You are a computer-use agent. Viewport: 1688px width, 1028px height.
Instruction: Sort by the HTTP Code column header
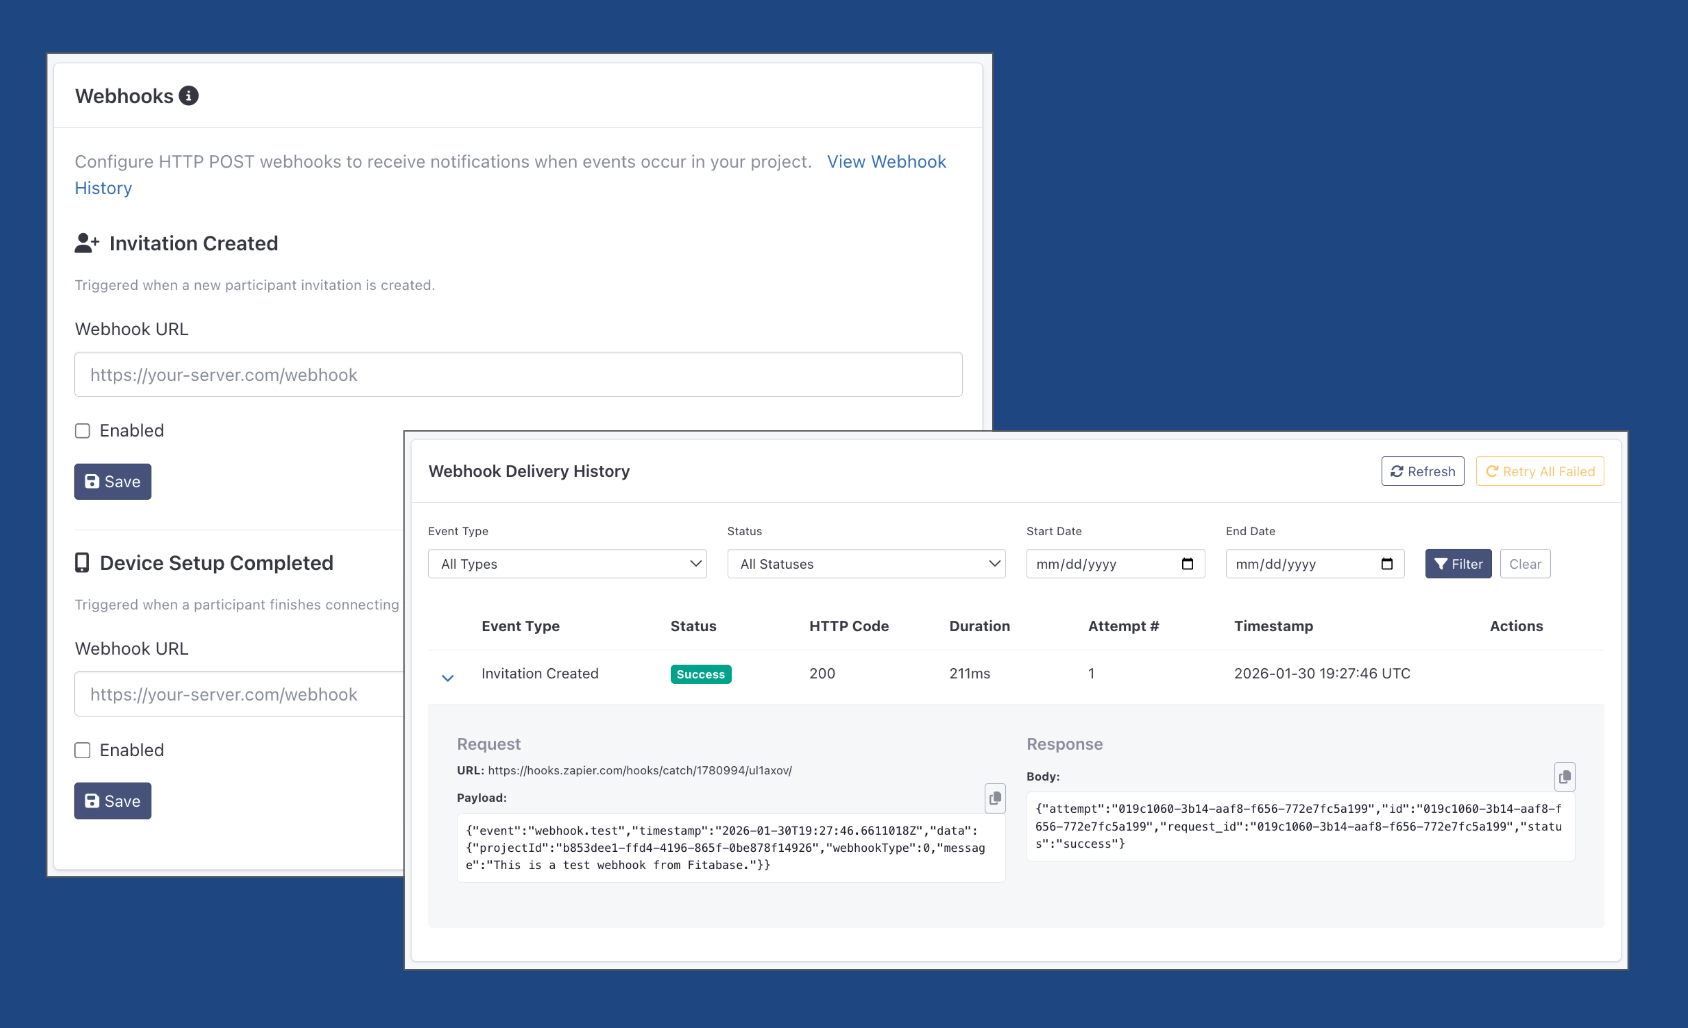(848, 626)
